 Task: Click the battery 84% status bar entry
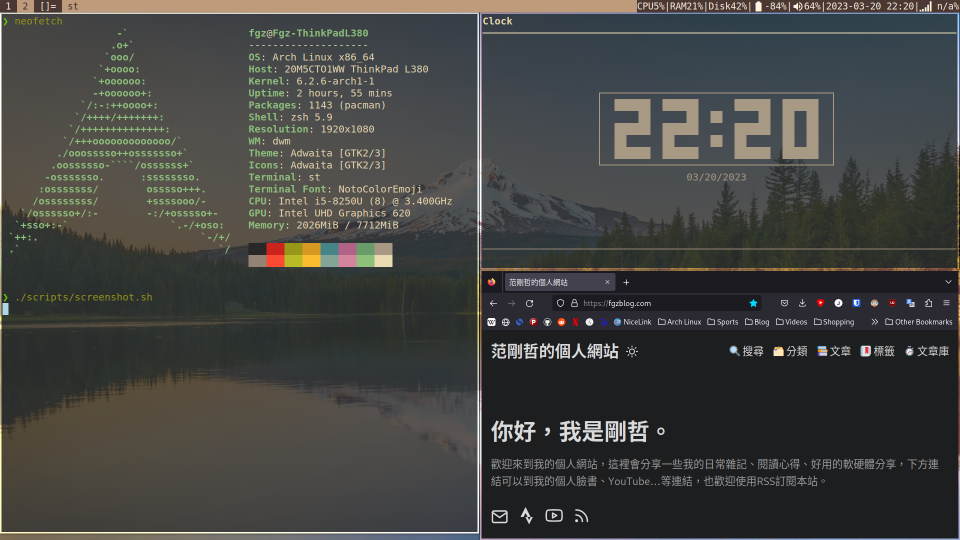(771, 6)
